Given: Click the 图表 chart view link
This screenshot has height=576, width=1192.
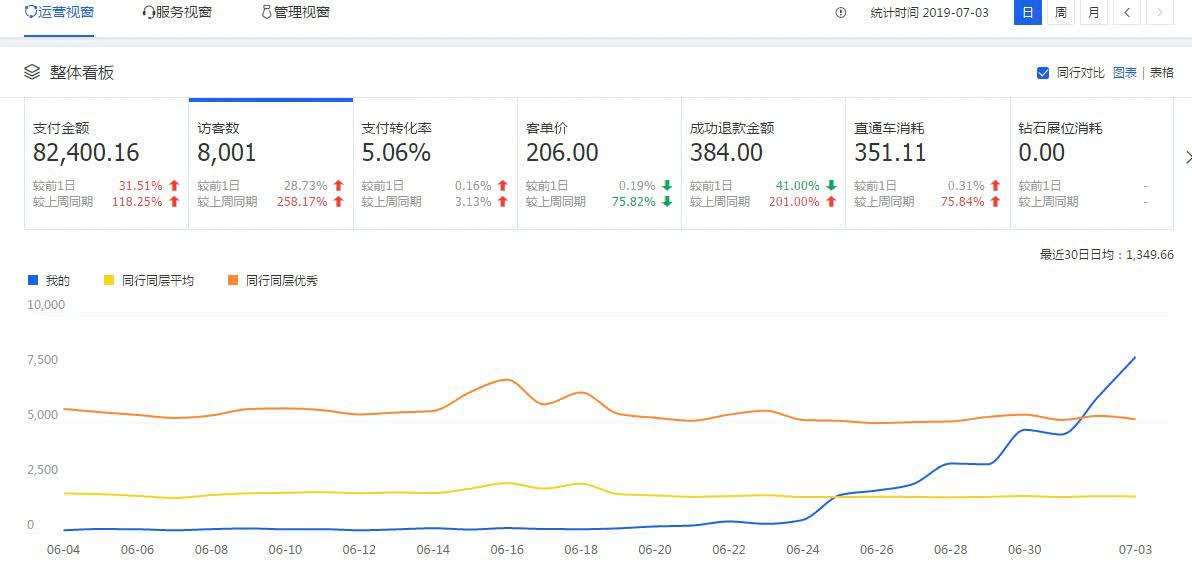Looking at the screenshot, I should [1127, 72].
